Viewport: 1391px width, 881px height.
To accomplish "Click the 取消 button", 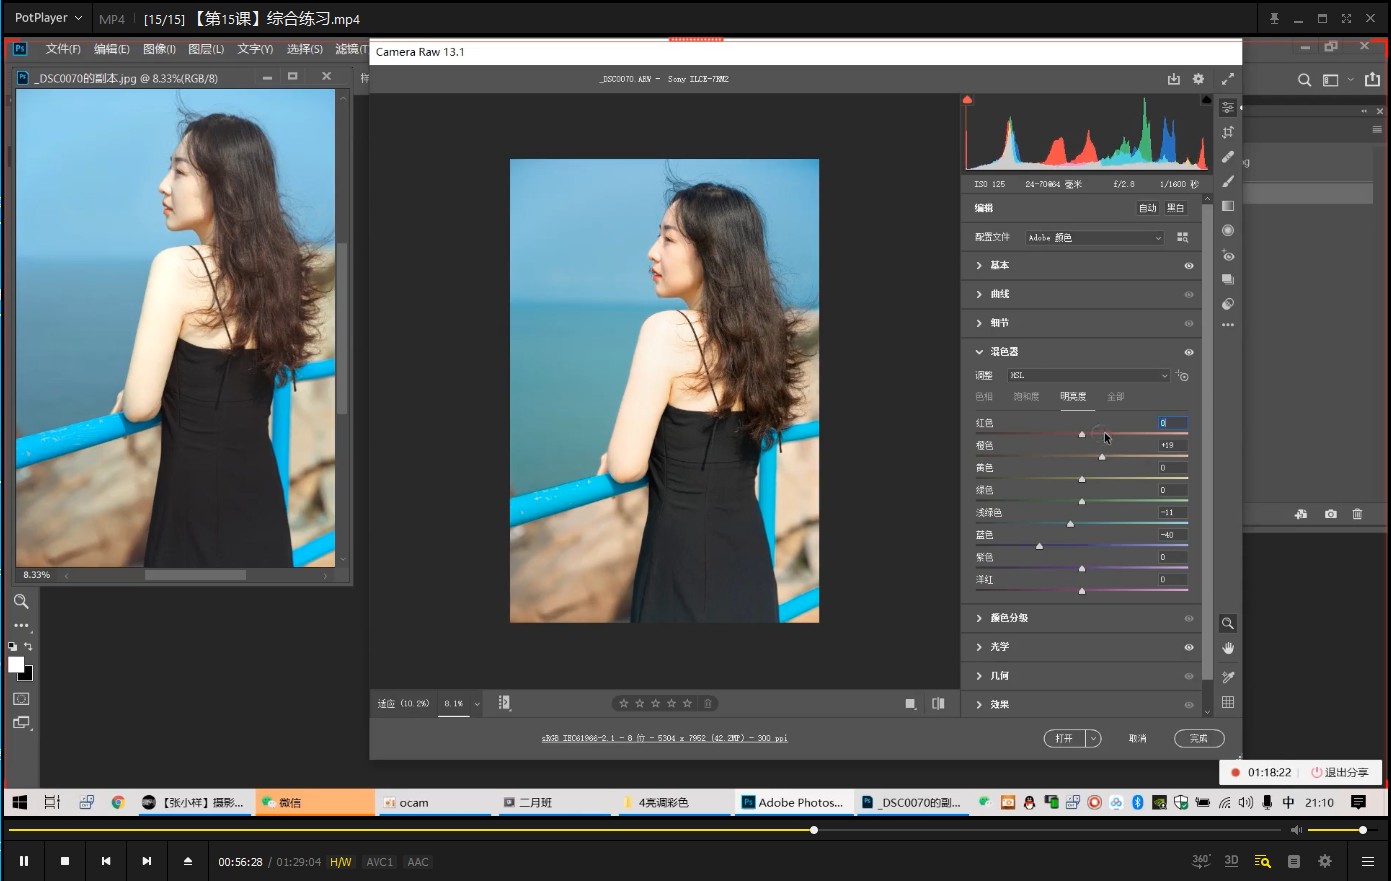I will pos(1138,738).
